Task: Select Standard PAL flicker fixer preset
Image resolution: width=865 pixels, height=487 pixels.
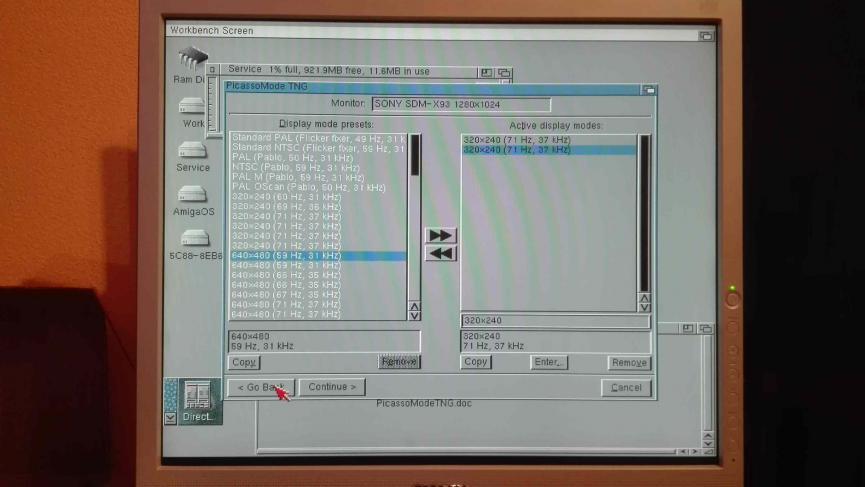Action: tap(318, 138)
